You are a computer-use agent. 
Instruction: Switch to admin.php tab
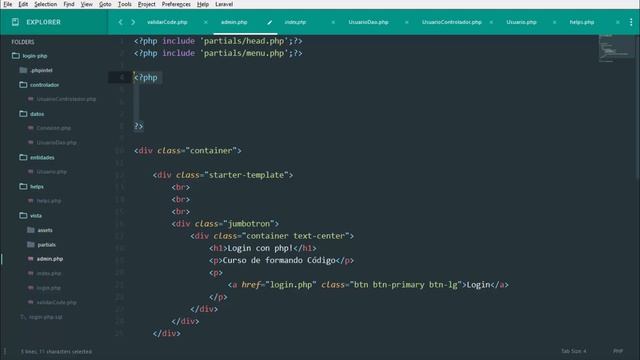tap(234, 22)
